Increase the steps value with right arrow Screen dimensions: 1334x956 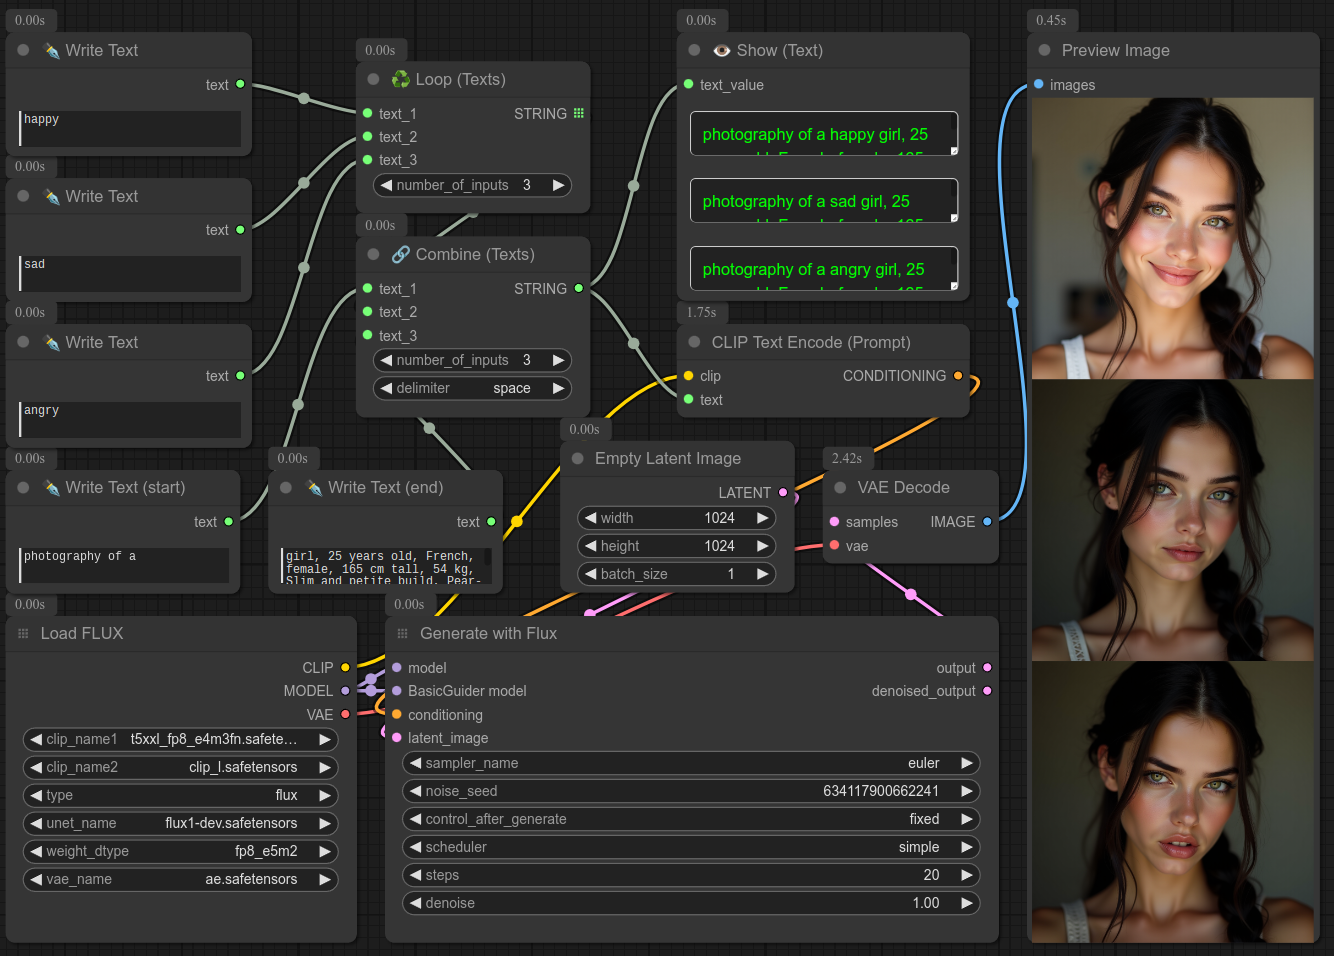pos(966,875)
